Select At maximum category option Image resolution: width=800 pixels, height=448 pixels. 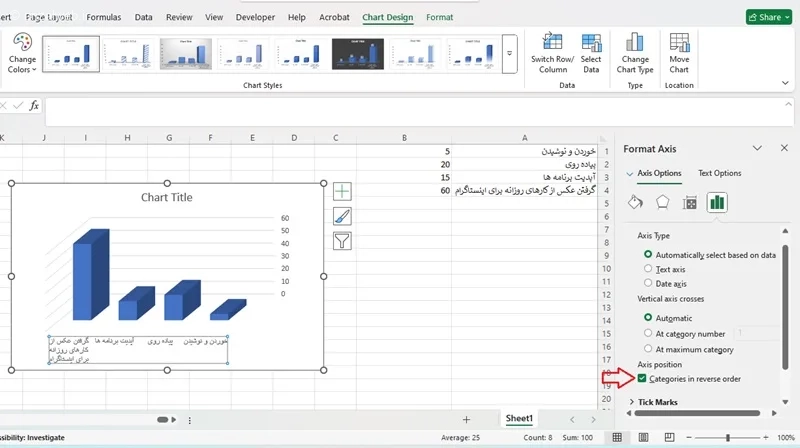(648, 349)
